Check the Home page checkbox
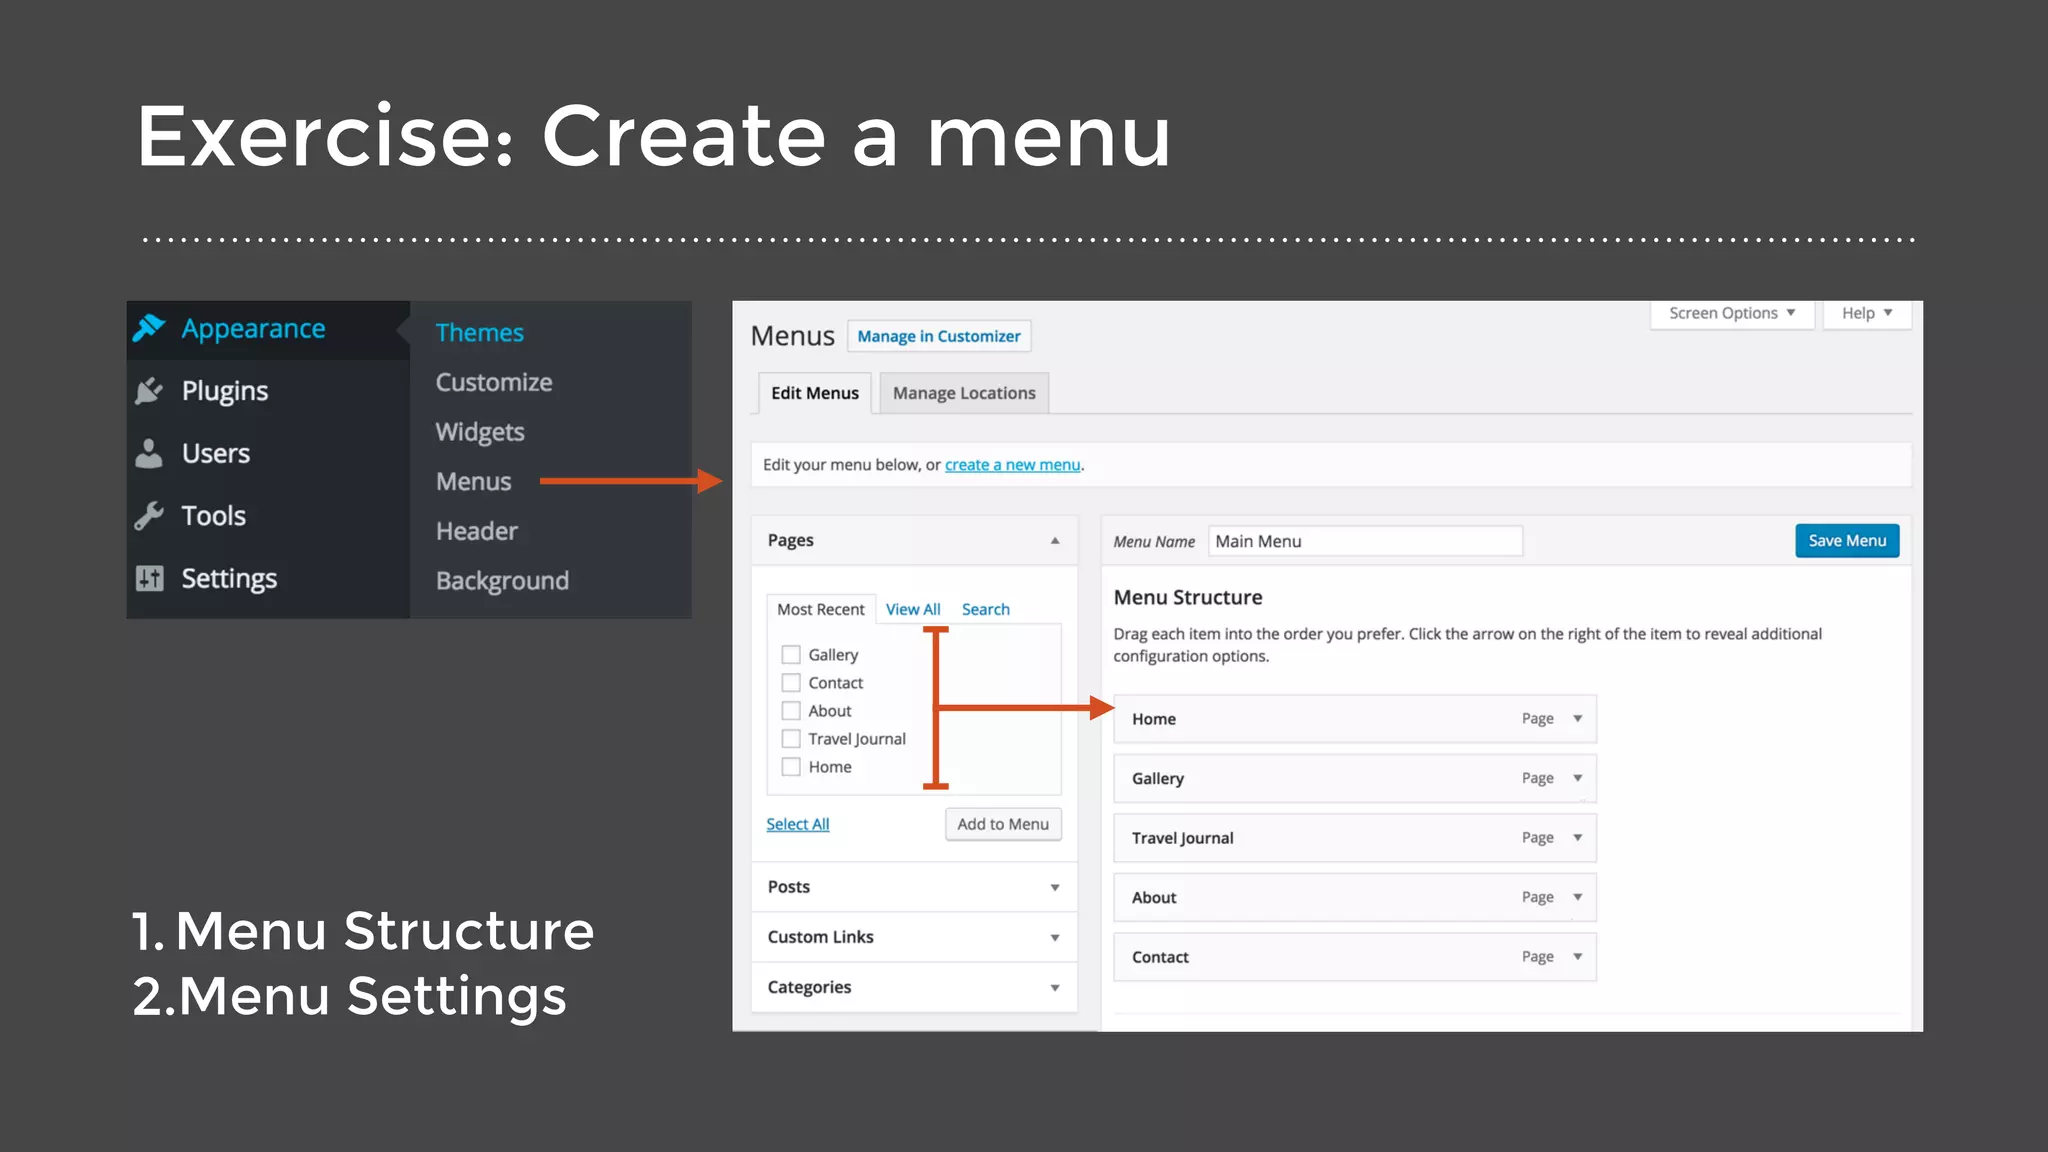The image size is (2048, 1152). click(791, 767)
